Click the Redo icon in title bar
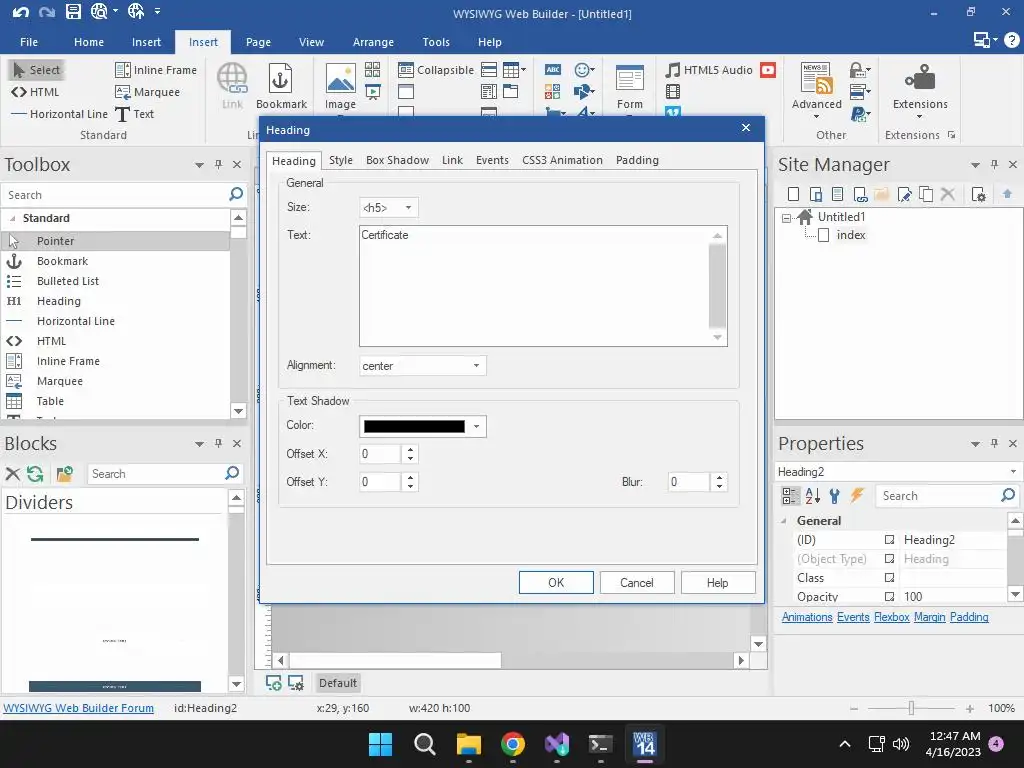This screenshot has width=1024, height=768. (46, 11)
